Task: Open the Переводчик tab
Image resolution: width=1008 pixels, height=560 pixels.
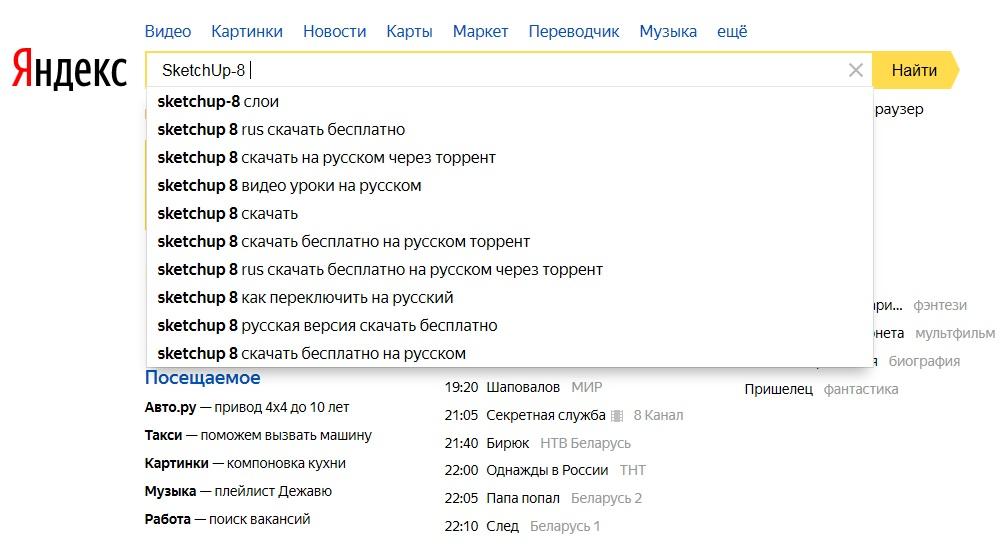Action: 573,32
